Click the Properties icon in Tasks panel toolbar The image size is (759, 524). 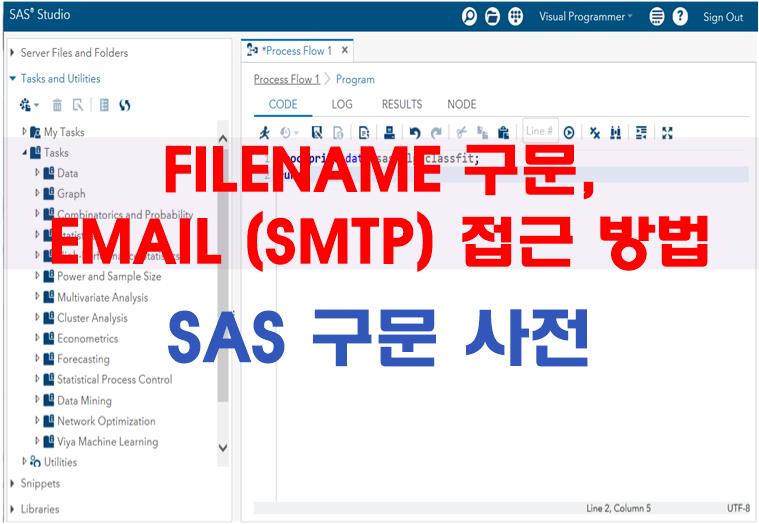[x=78, y=105]
